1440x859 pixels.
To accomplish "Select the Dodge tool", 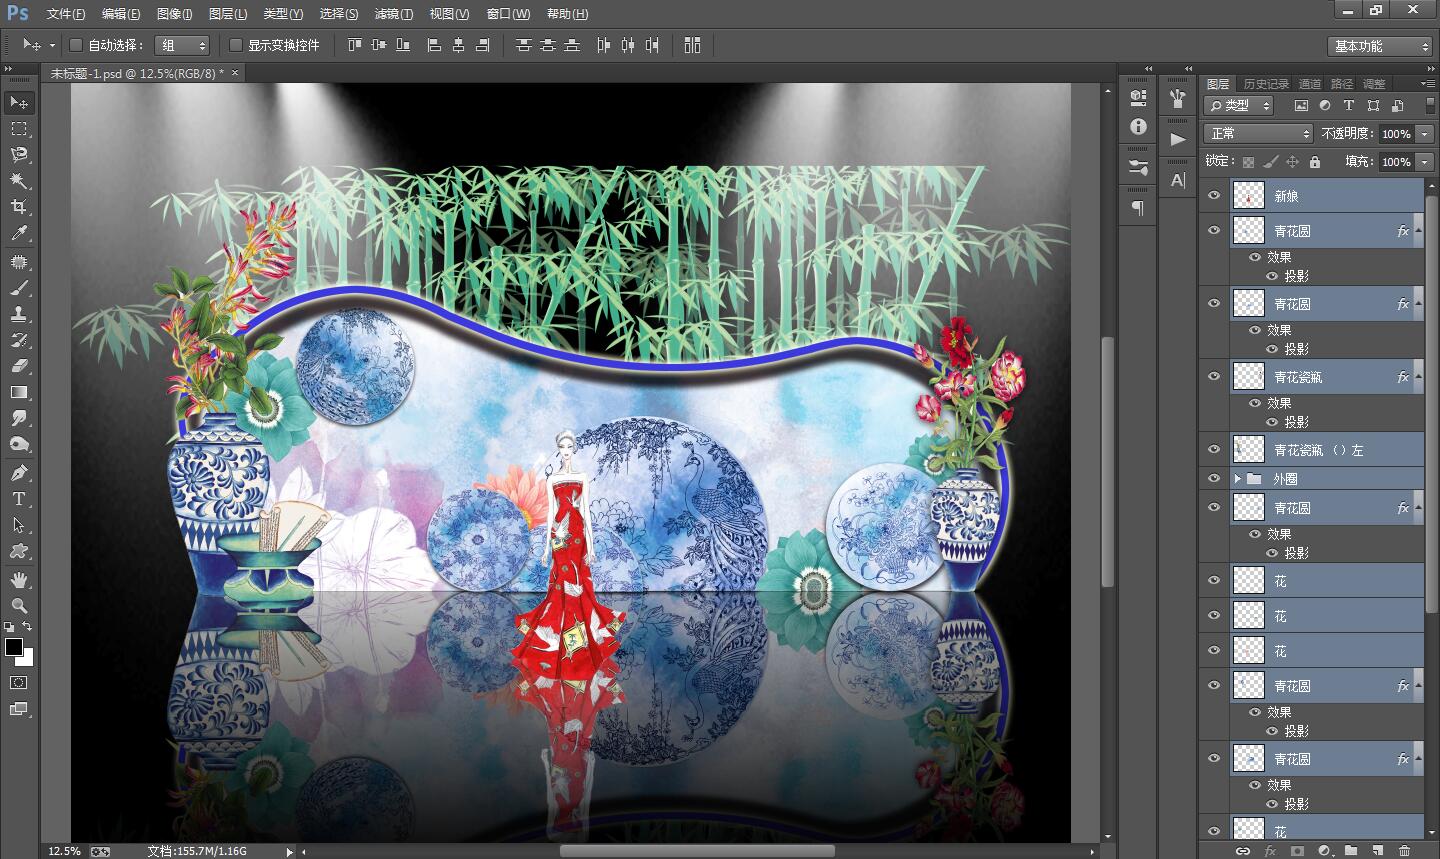I will coord(18,444).
